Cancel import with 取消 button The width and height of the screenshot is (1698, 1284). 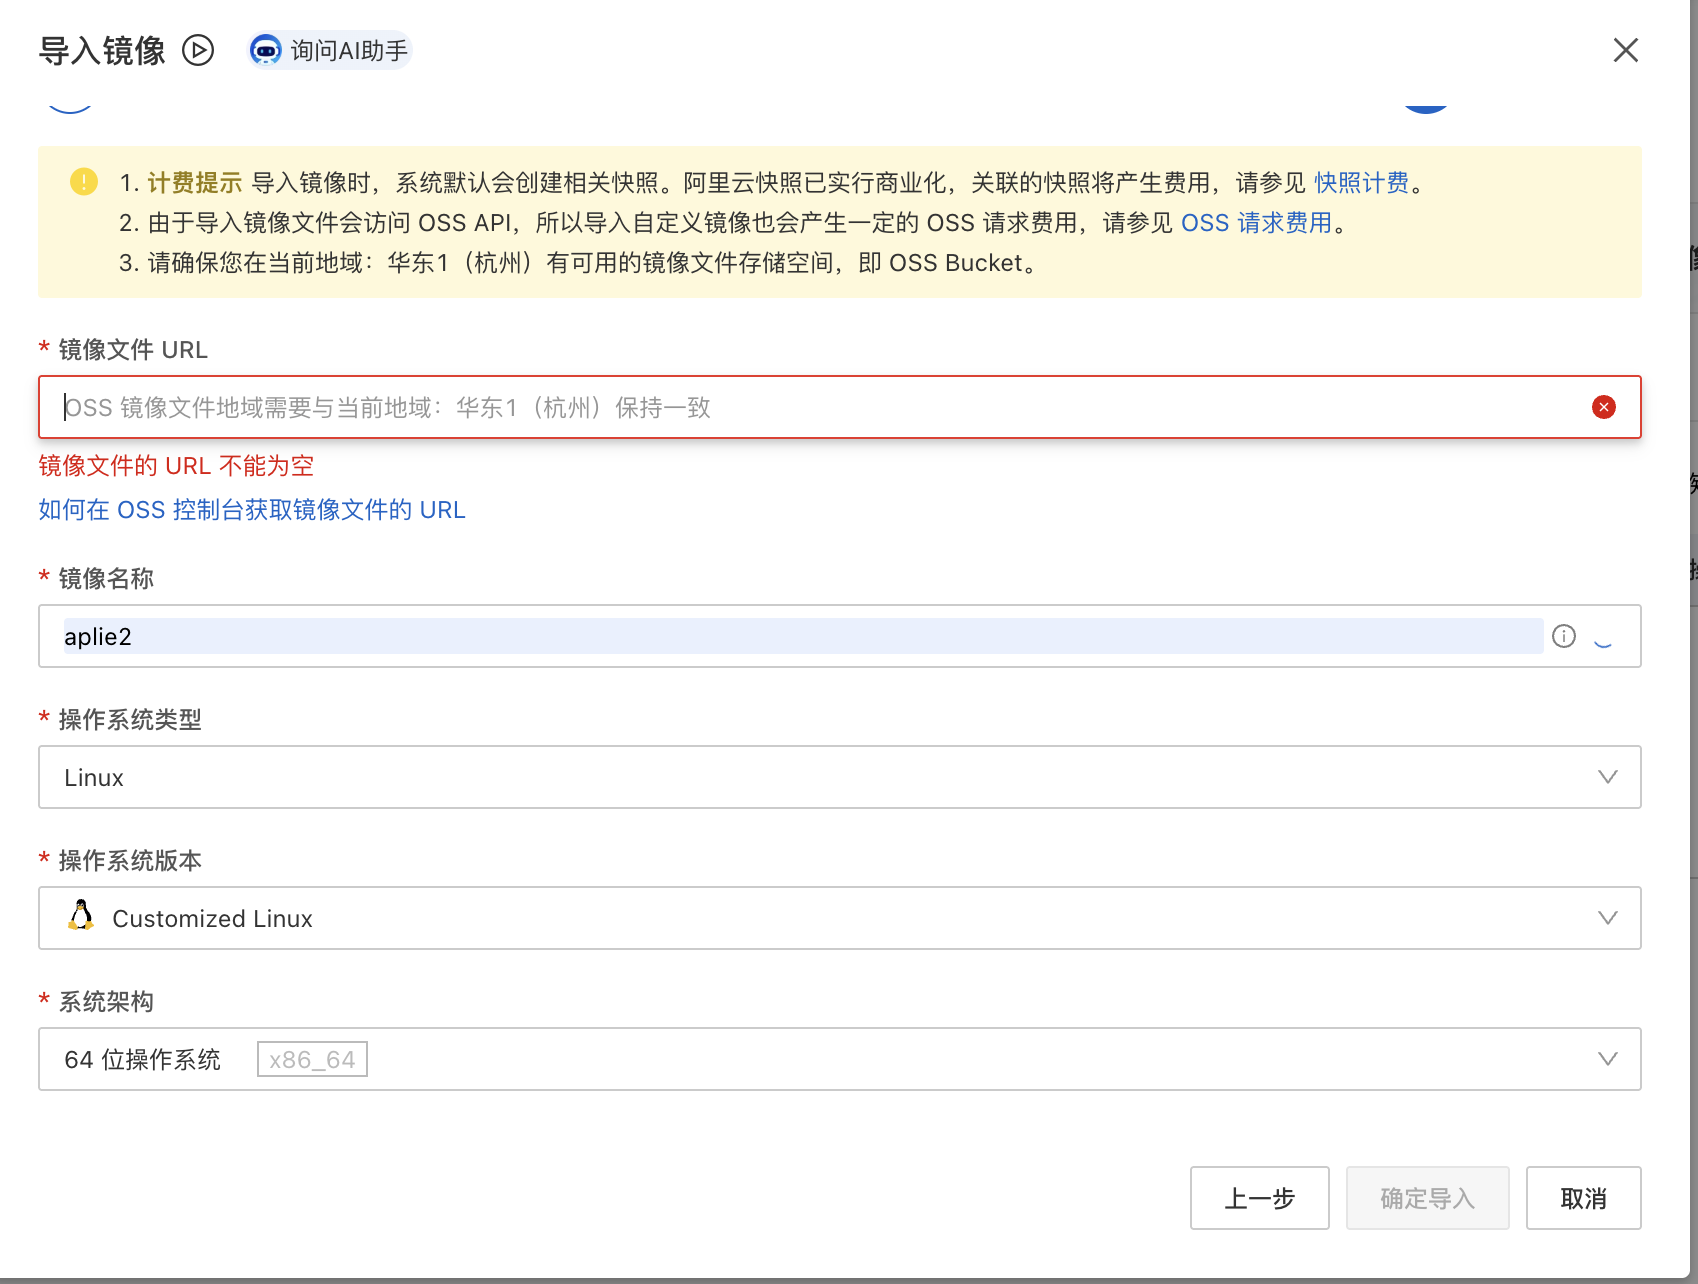[x=1583, y=1198]
